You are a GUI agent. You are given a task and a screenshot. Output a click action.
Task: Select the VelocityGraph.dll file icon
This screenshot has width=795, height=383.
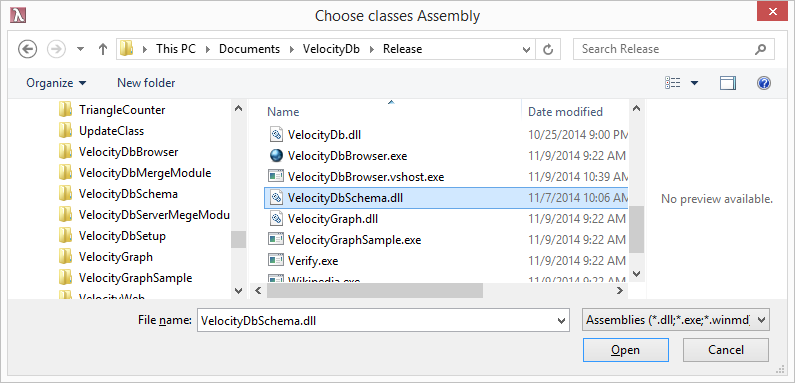[275, 219]
